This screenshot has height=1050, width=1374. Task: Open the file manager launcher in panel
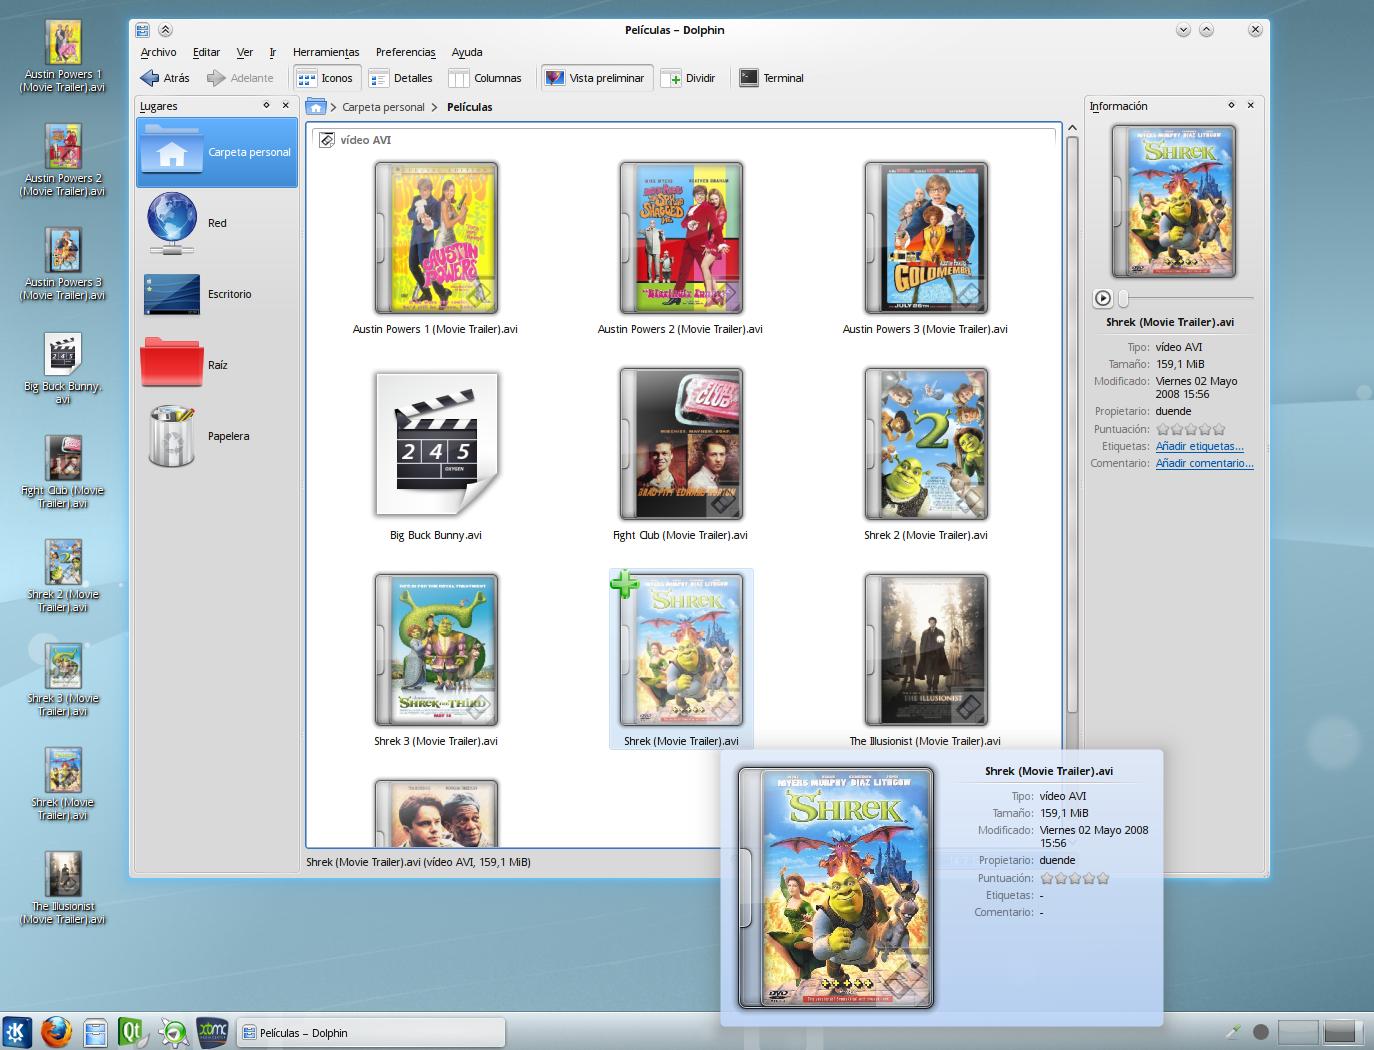pyautogui.click(x=95, y=1032)
